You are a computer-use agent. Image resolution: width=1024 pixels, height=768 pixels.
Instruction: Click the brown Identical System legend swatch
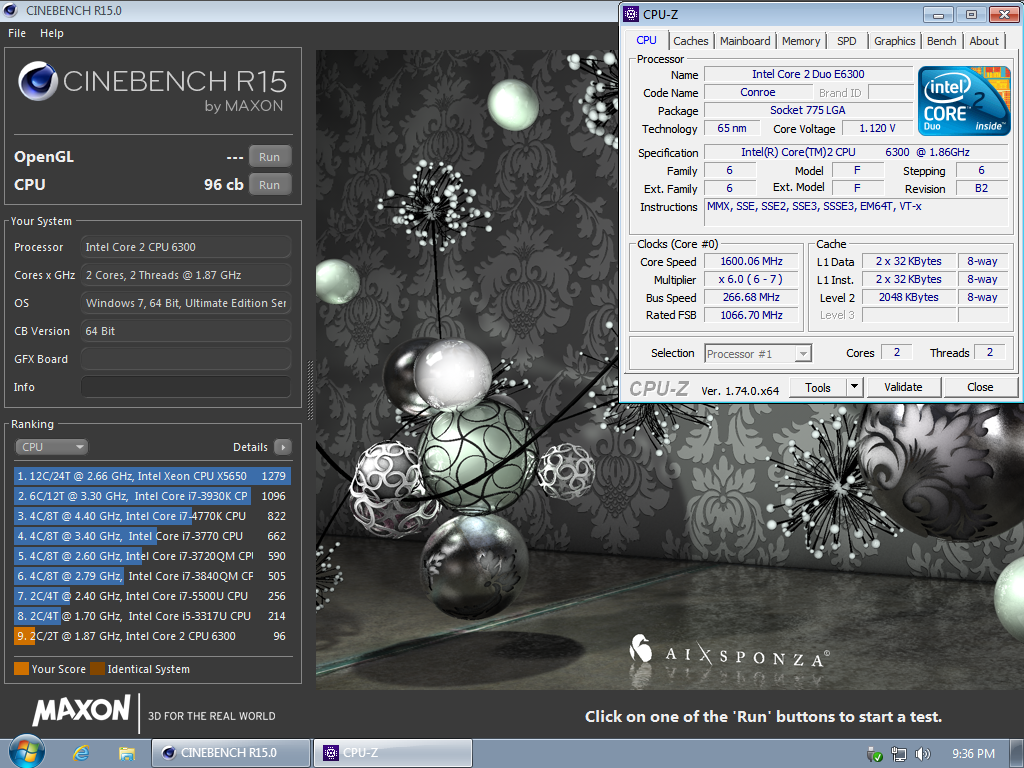point(97,669)
